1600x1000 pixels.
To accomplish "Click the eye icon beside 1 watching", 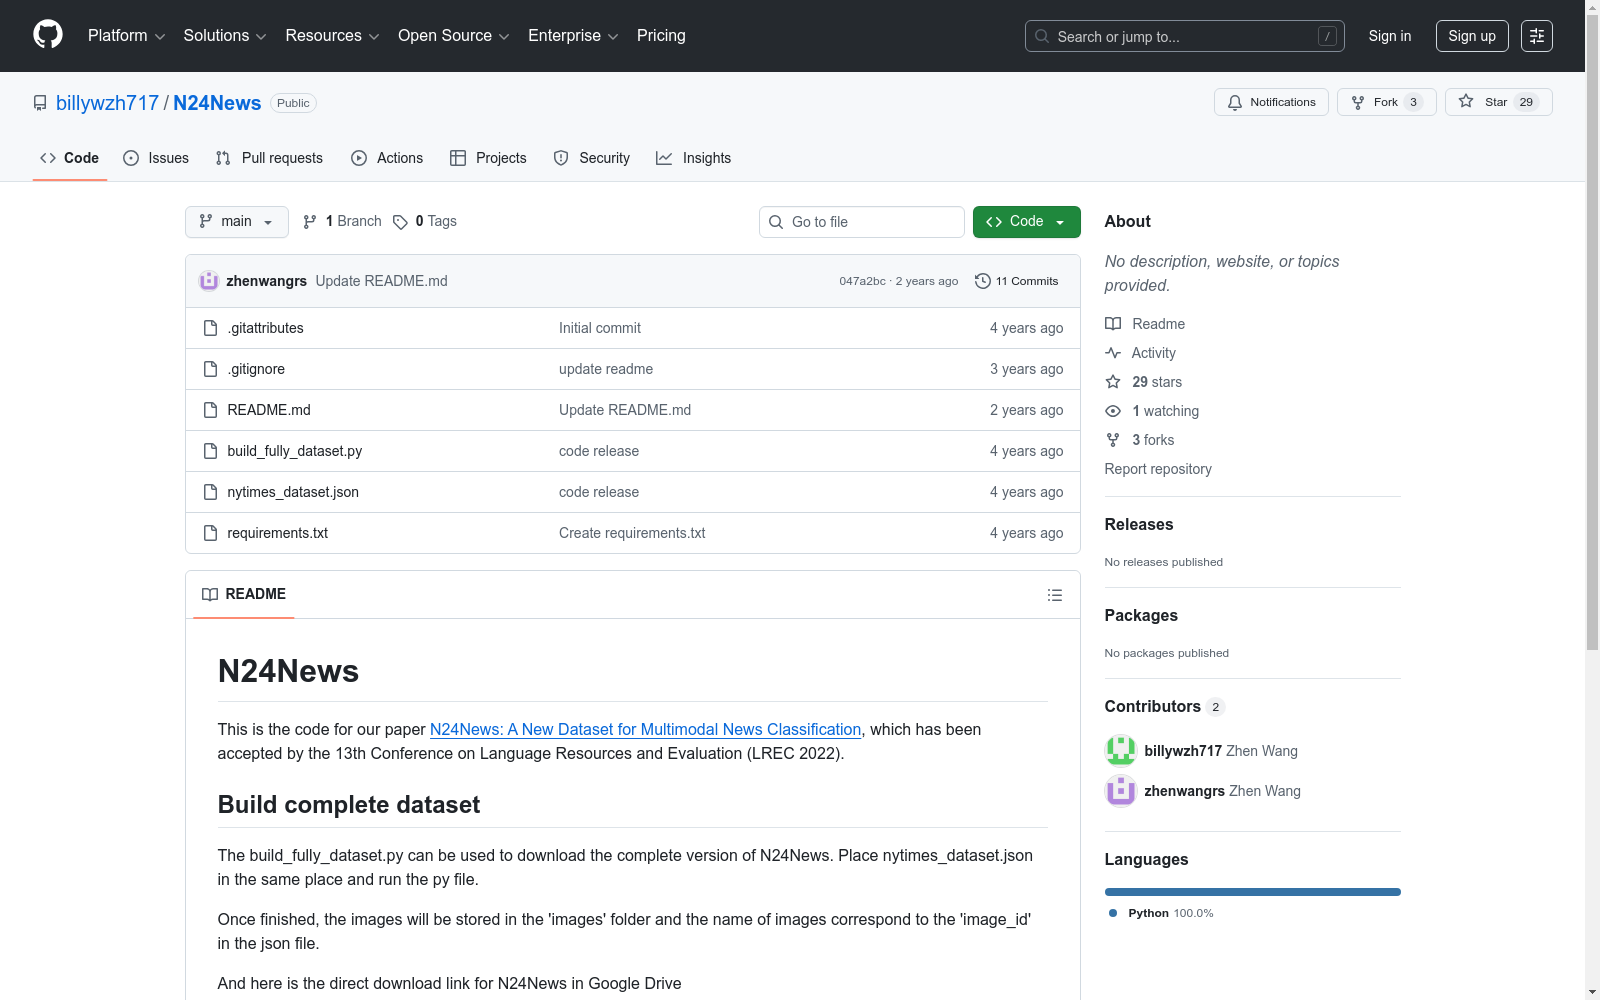I will [x=1113, y=411].
